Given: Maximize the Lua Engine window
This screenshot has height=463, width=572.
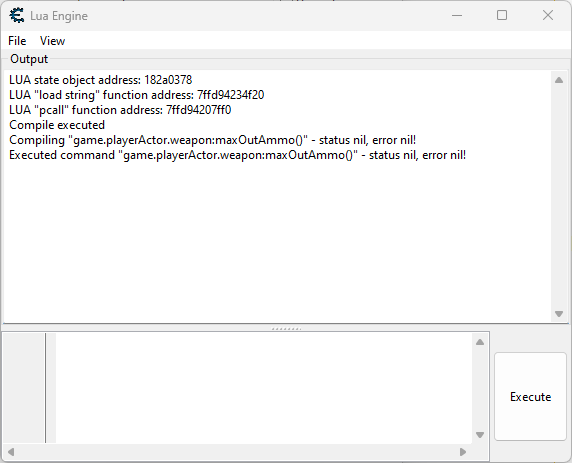Looking at the screenshot, I should click(x=502, y=15).
